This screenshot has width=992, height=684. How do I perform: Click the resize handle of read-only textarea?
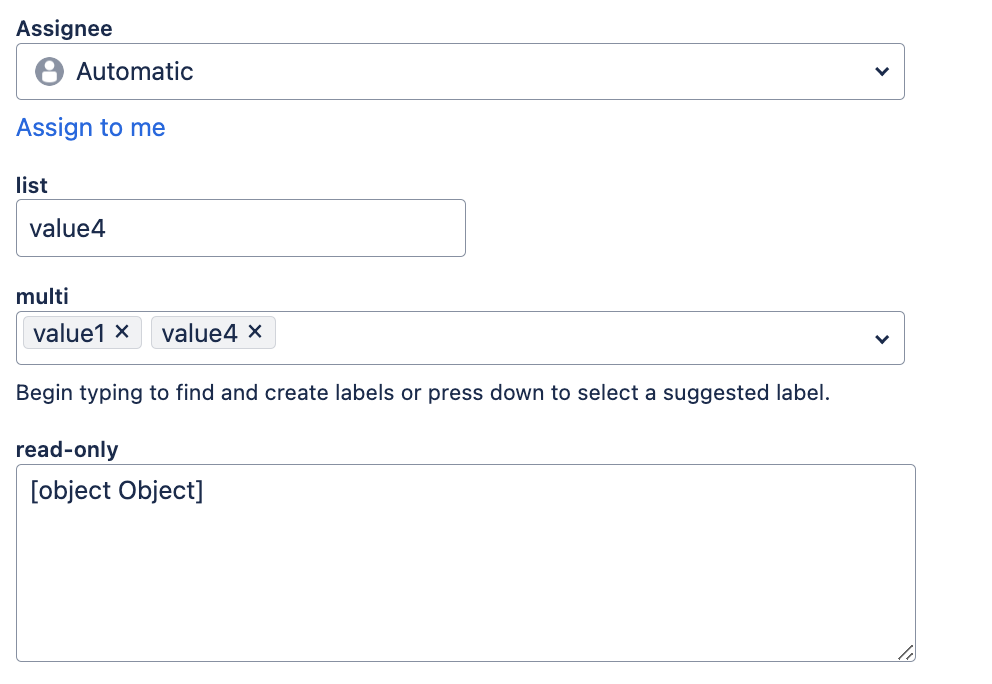pyautogui.click(x=905, y=652)
